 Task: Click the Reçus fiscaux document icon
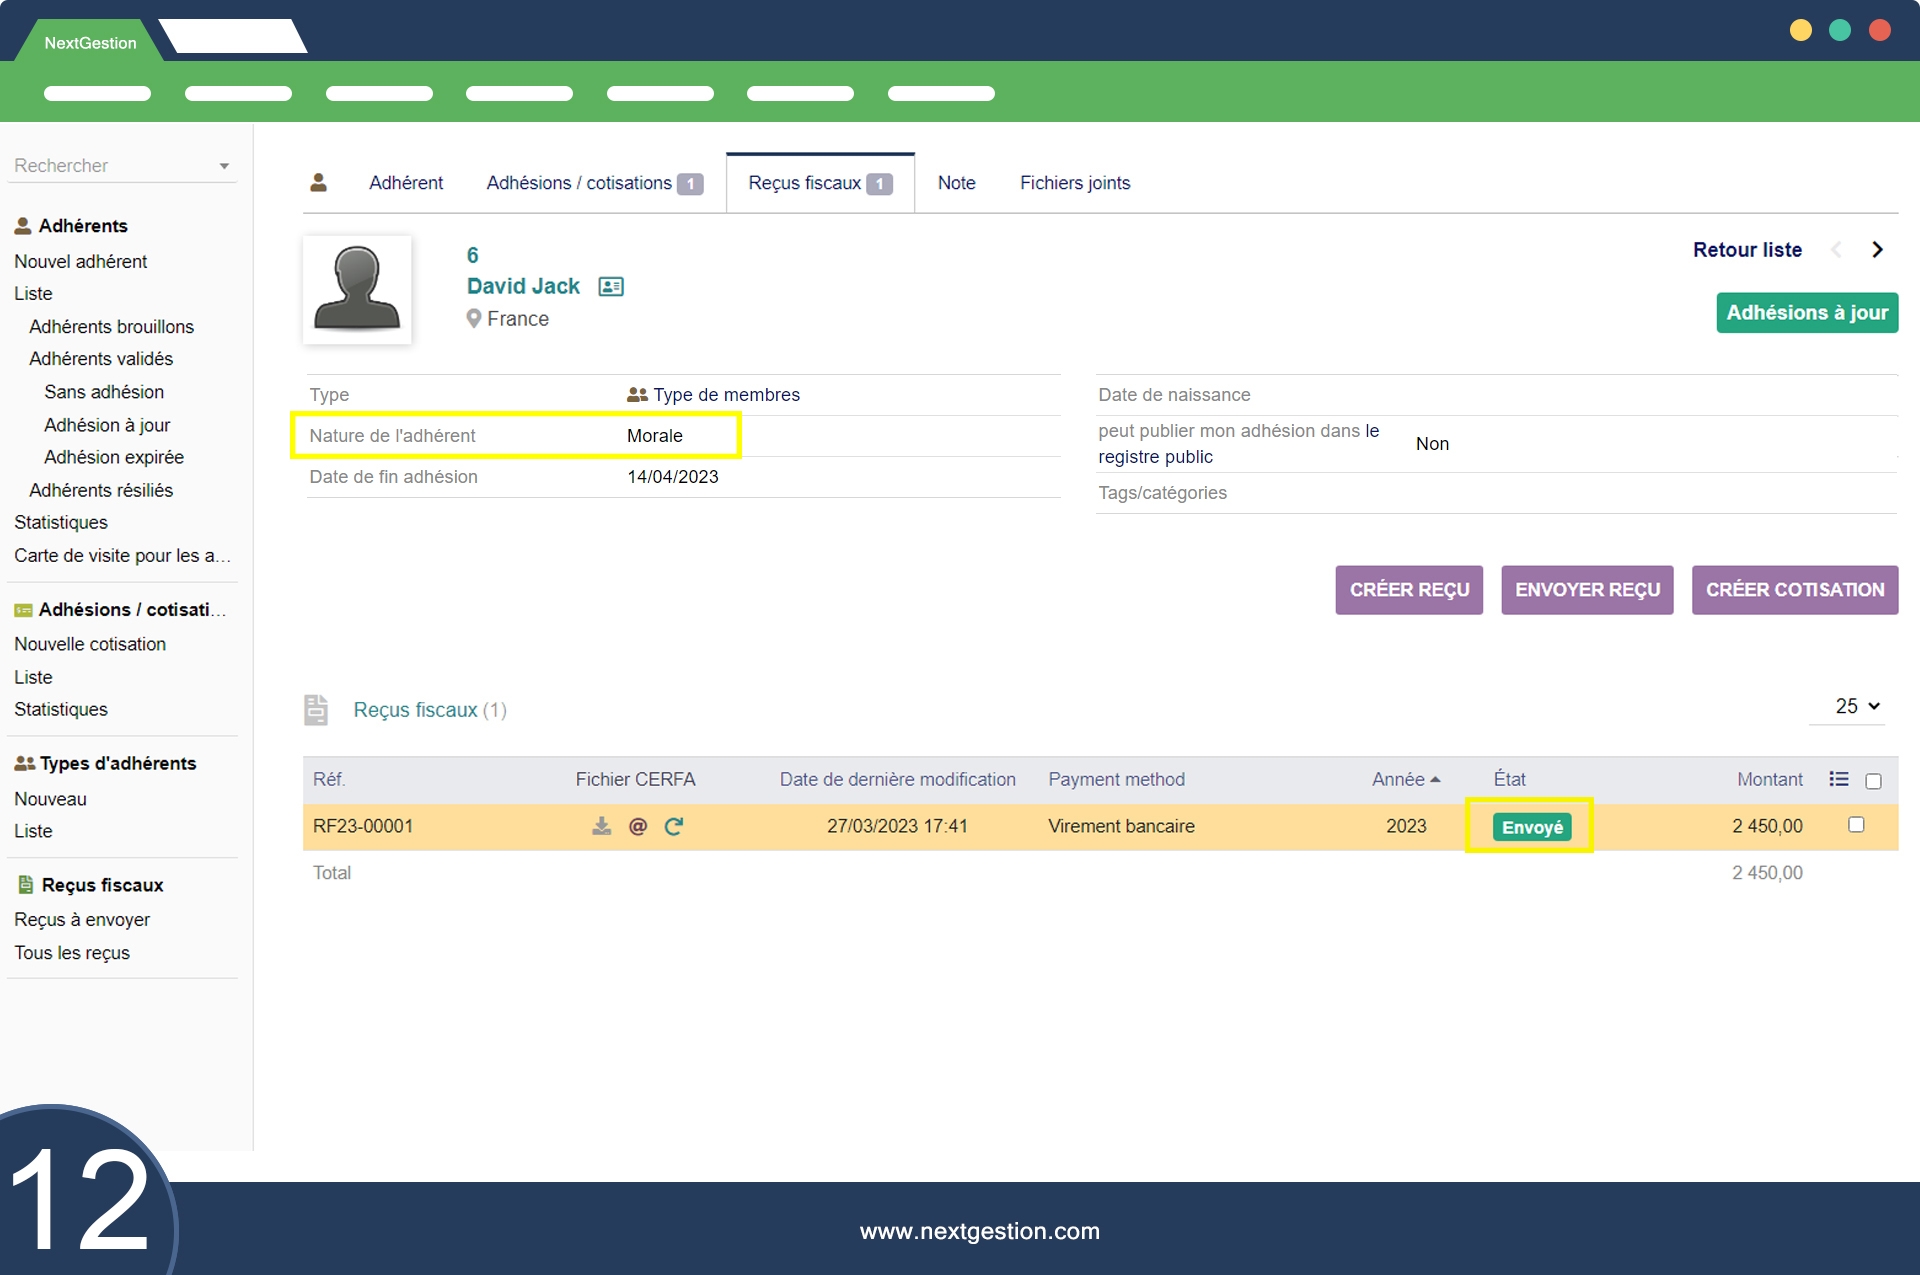(316, 710)
